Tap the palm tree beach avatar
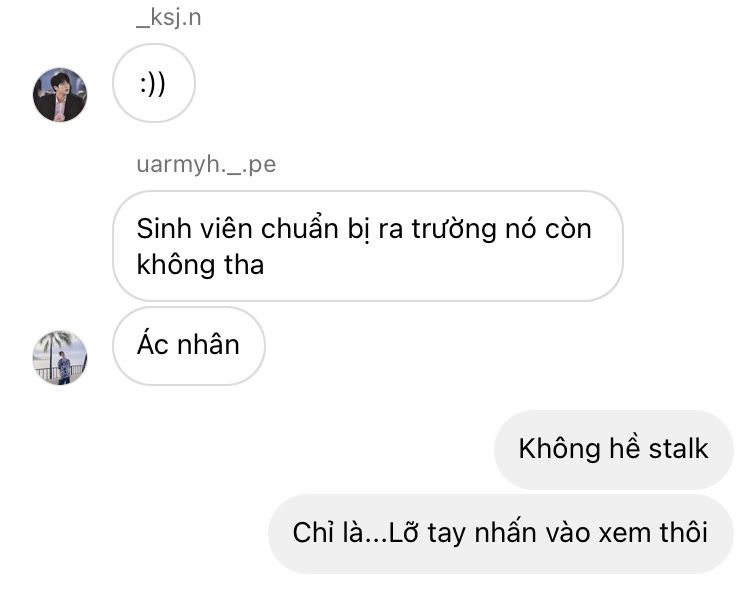750x592 pixels. coord(60,357)
